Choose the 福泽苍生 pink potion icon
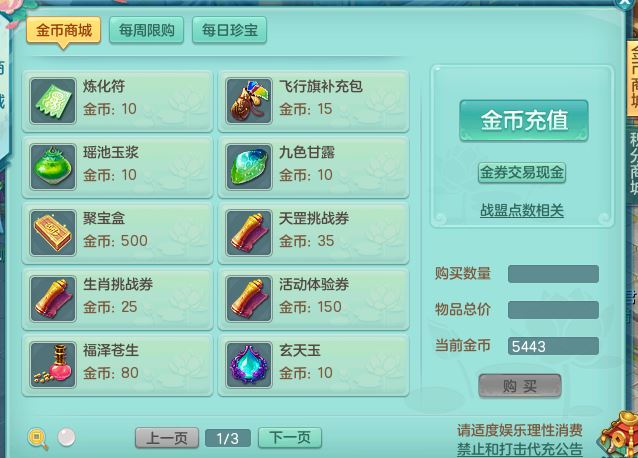 point(53,364)
